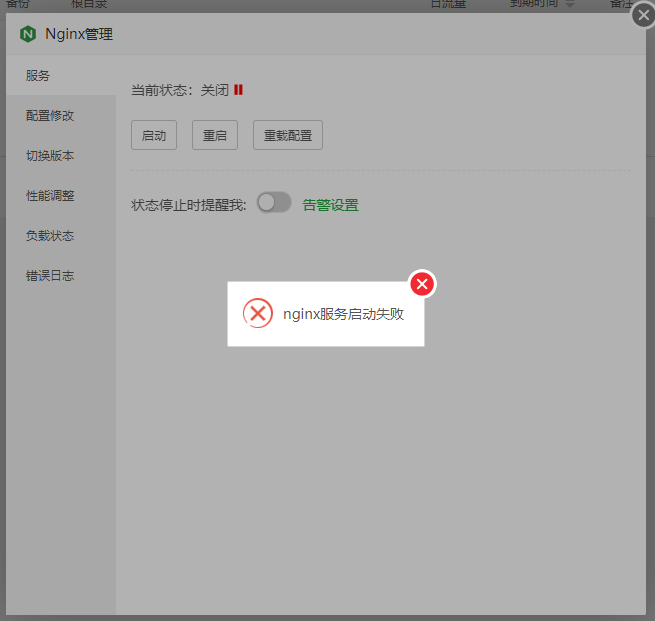Open the 切换版本 tab
The width and height of the screenshot is (655, 621).
[x=61, y=156]
